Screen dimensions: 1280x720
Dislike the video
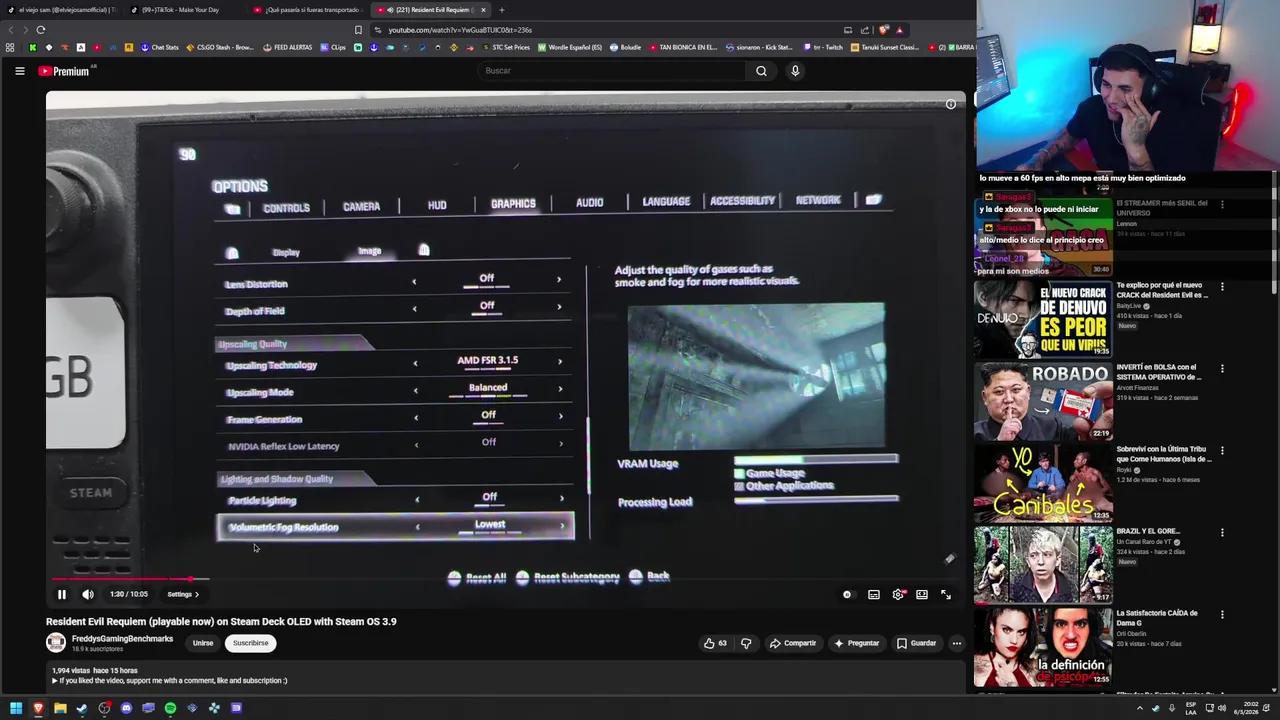click(x=746, y=643)
